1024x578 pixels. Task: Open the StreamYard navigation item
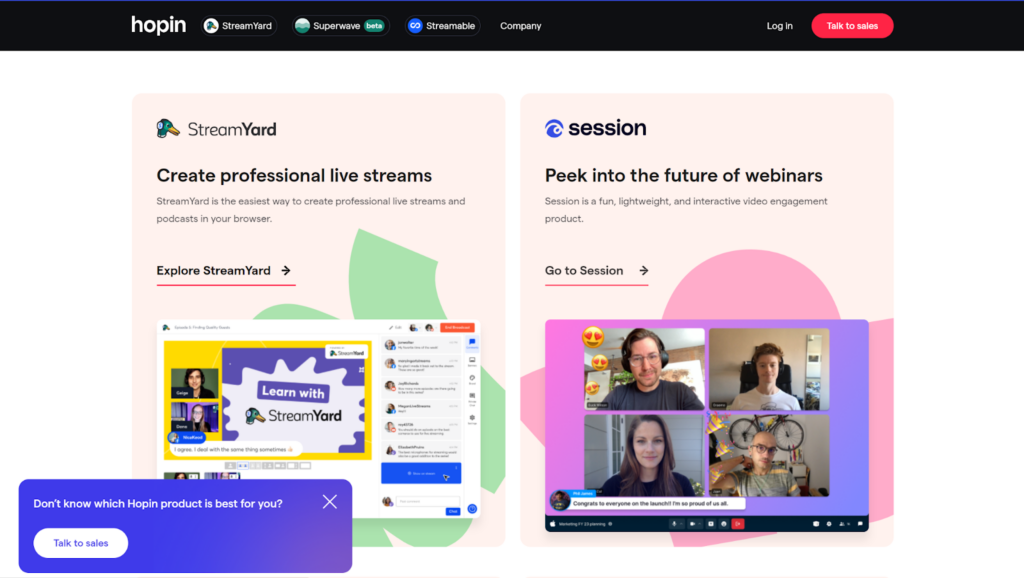[x=238, y=25]
